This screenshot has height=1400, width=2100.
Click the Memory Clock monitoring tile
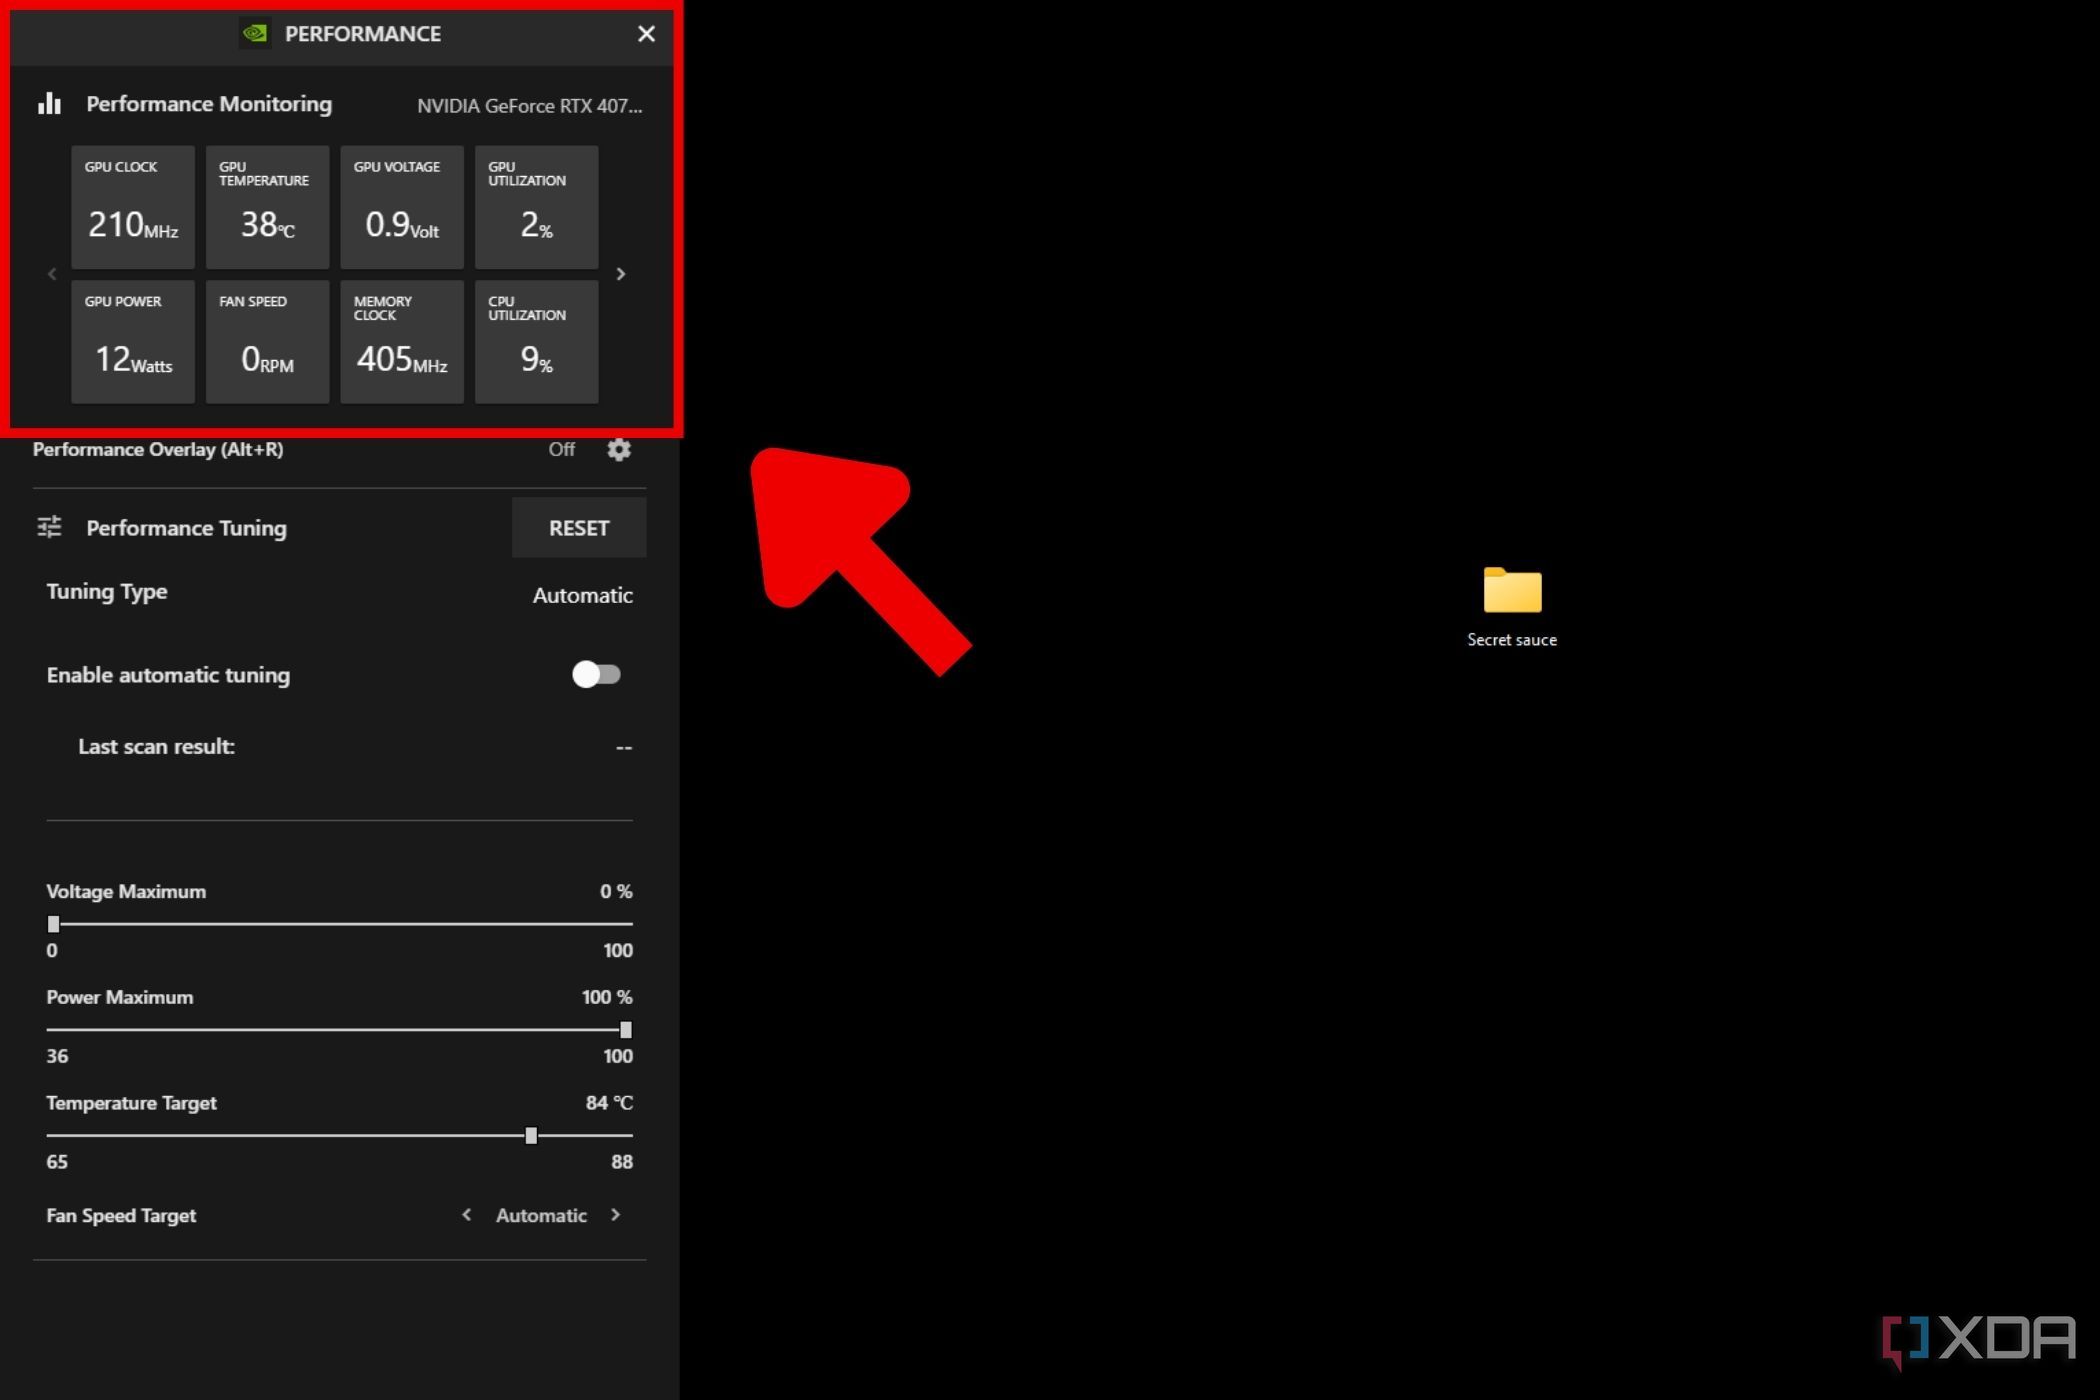point(402,341)
